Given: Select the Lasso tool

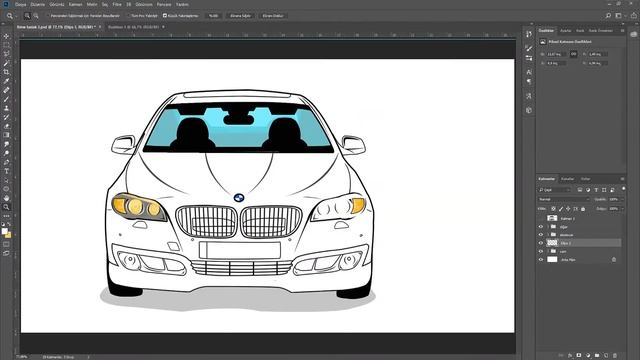Looking at the screenshot, I should [x=6, y=54].
